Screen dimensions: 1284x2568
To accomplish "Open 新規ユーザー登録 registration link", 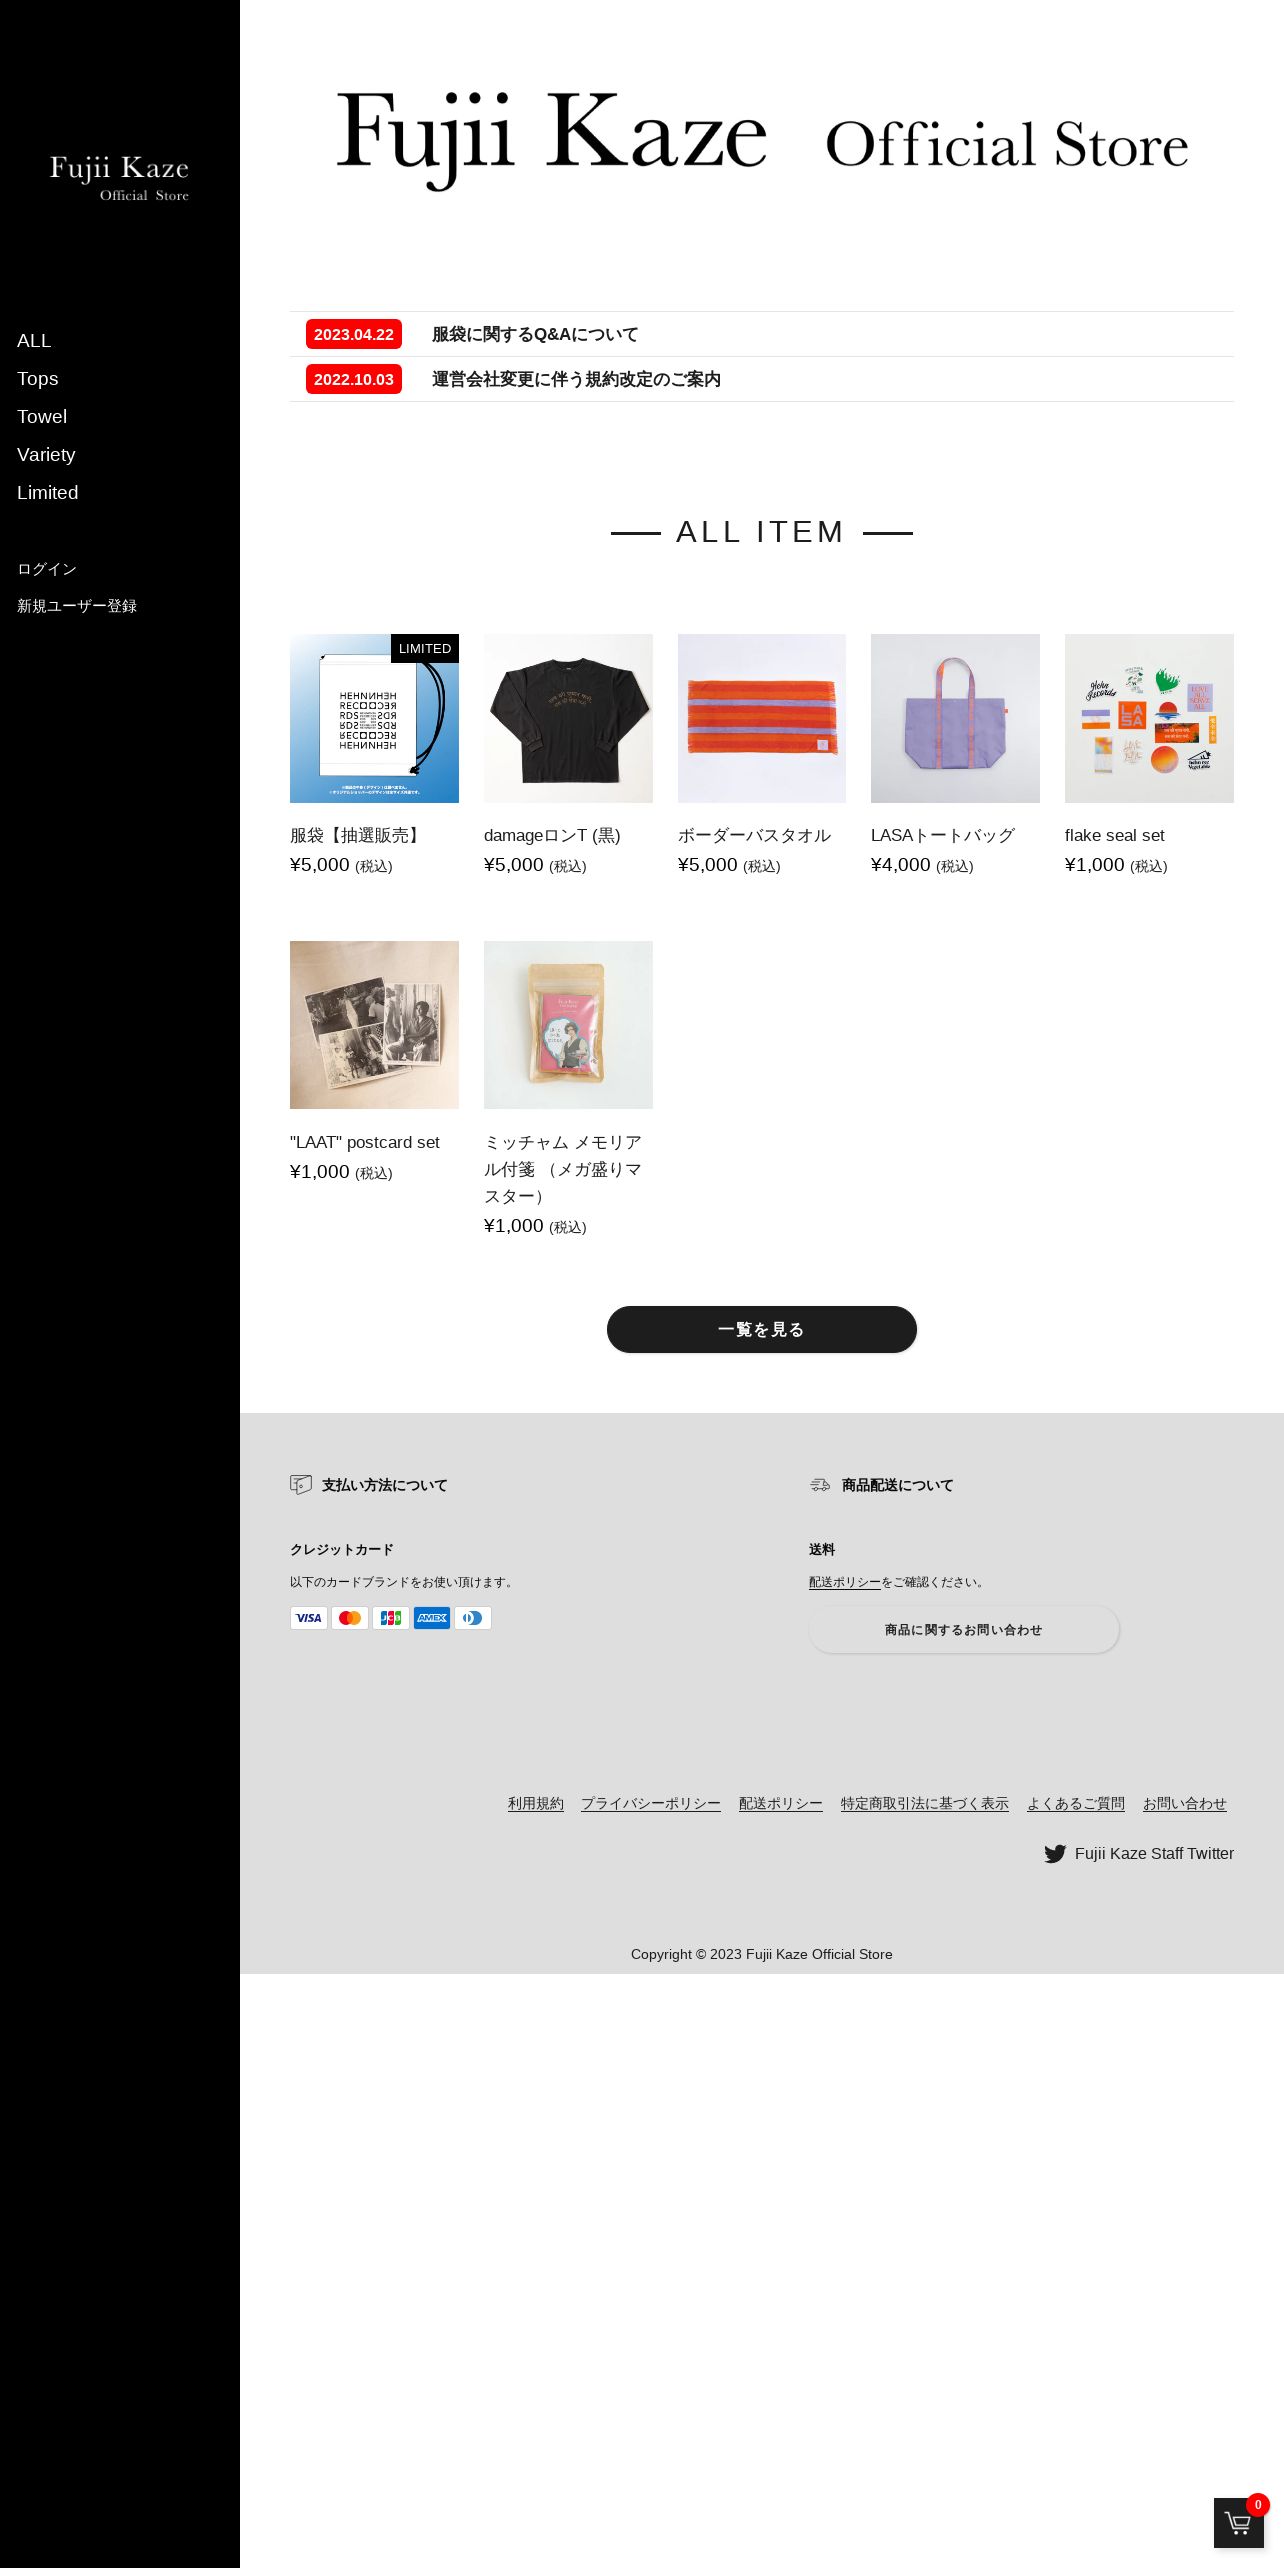I will pos(77,606).
